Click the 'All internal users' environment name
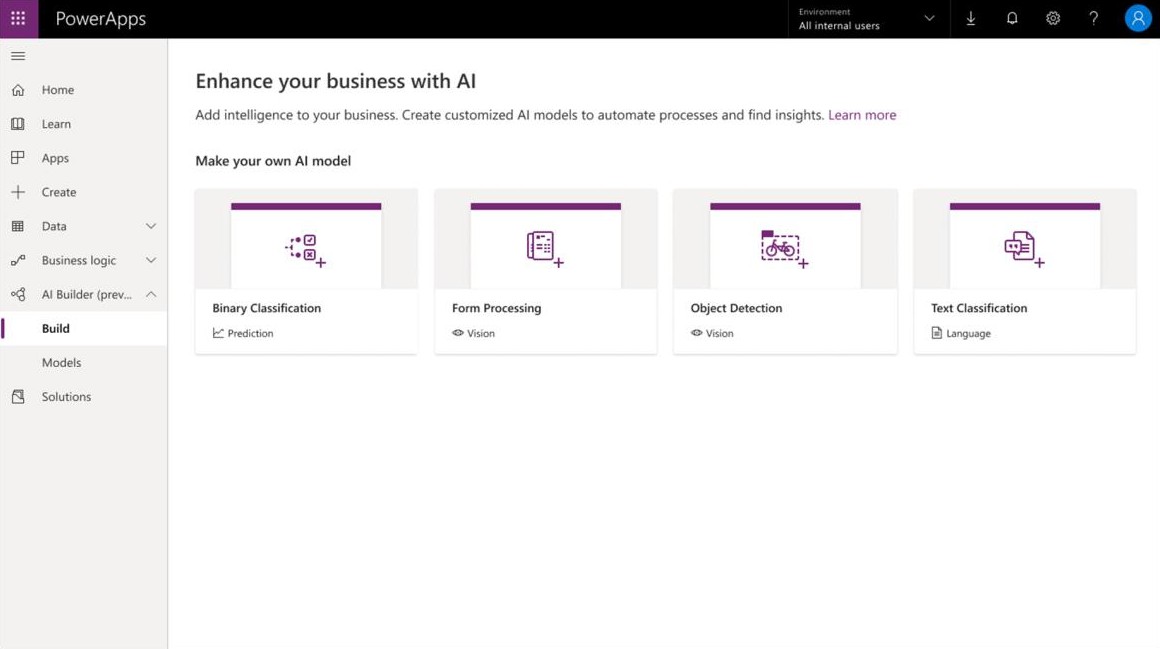This screenshot has height=649, width=1160. pos(839,26)
